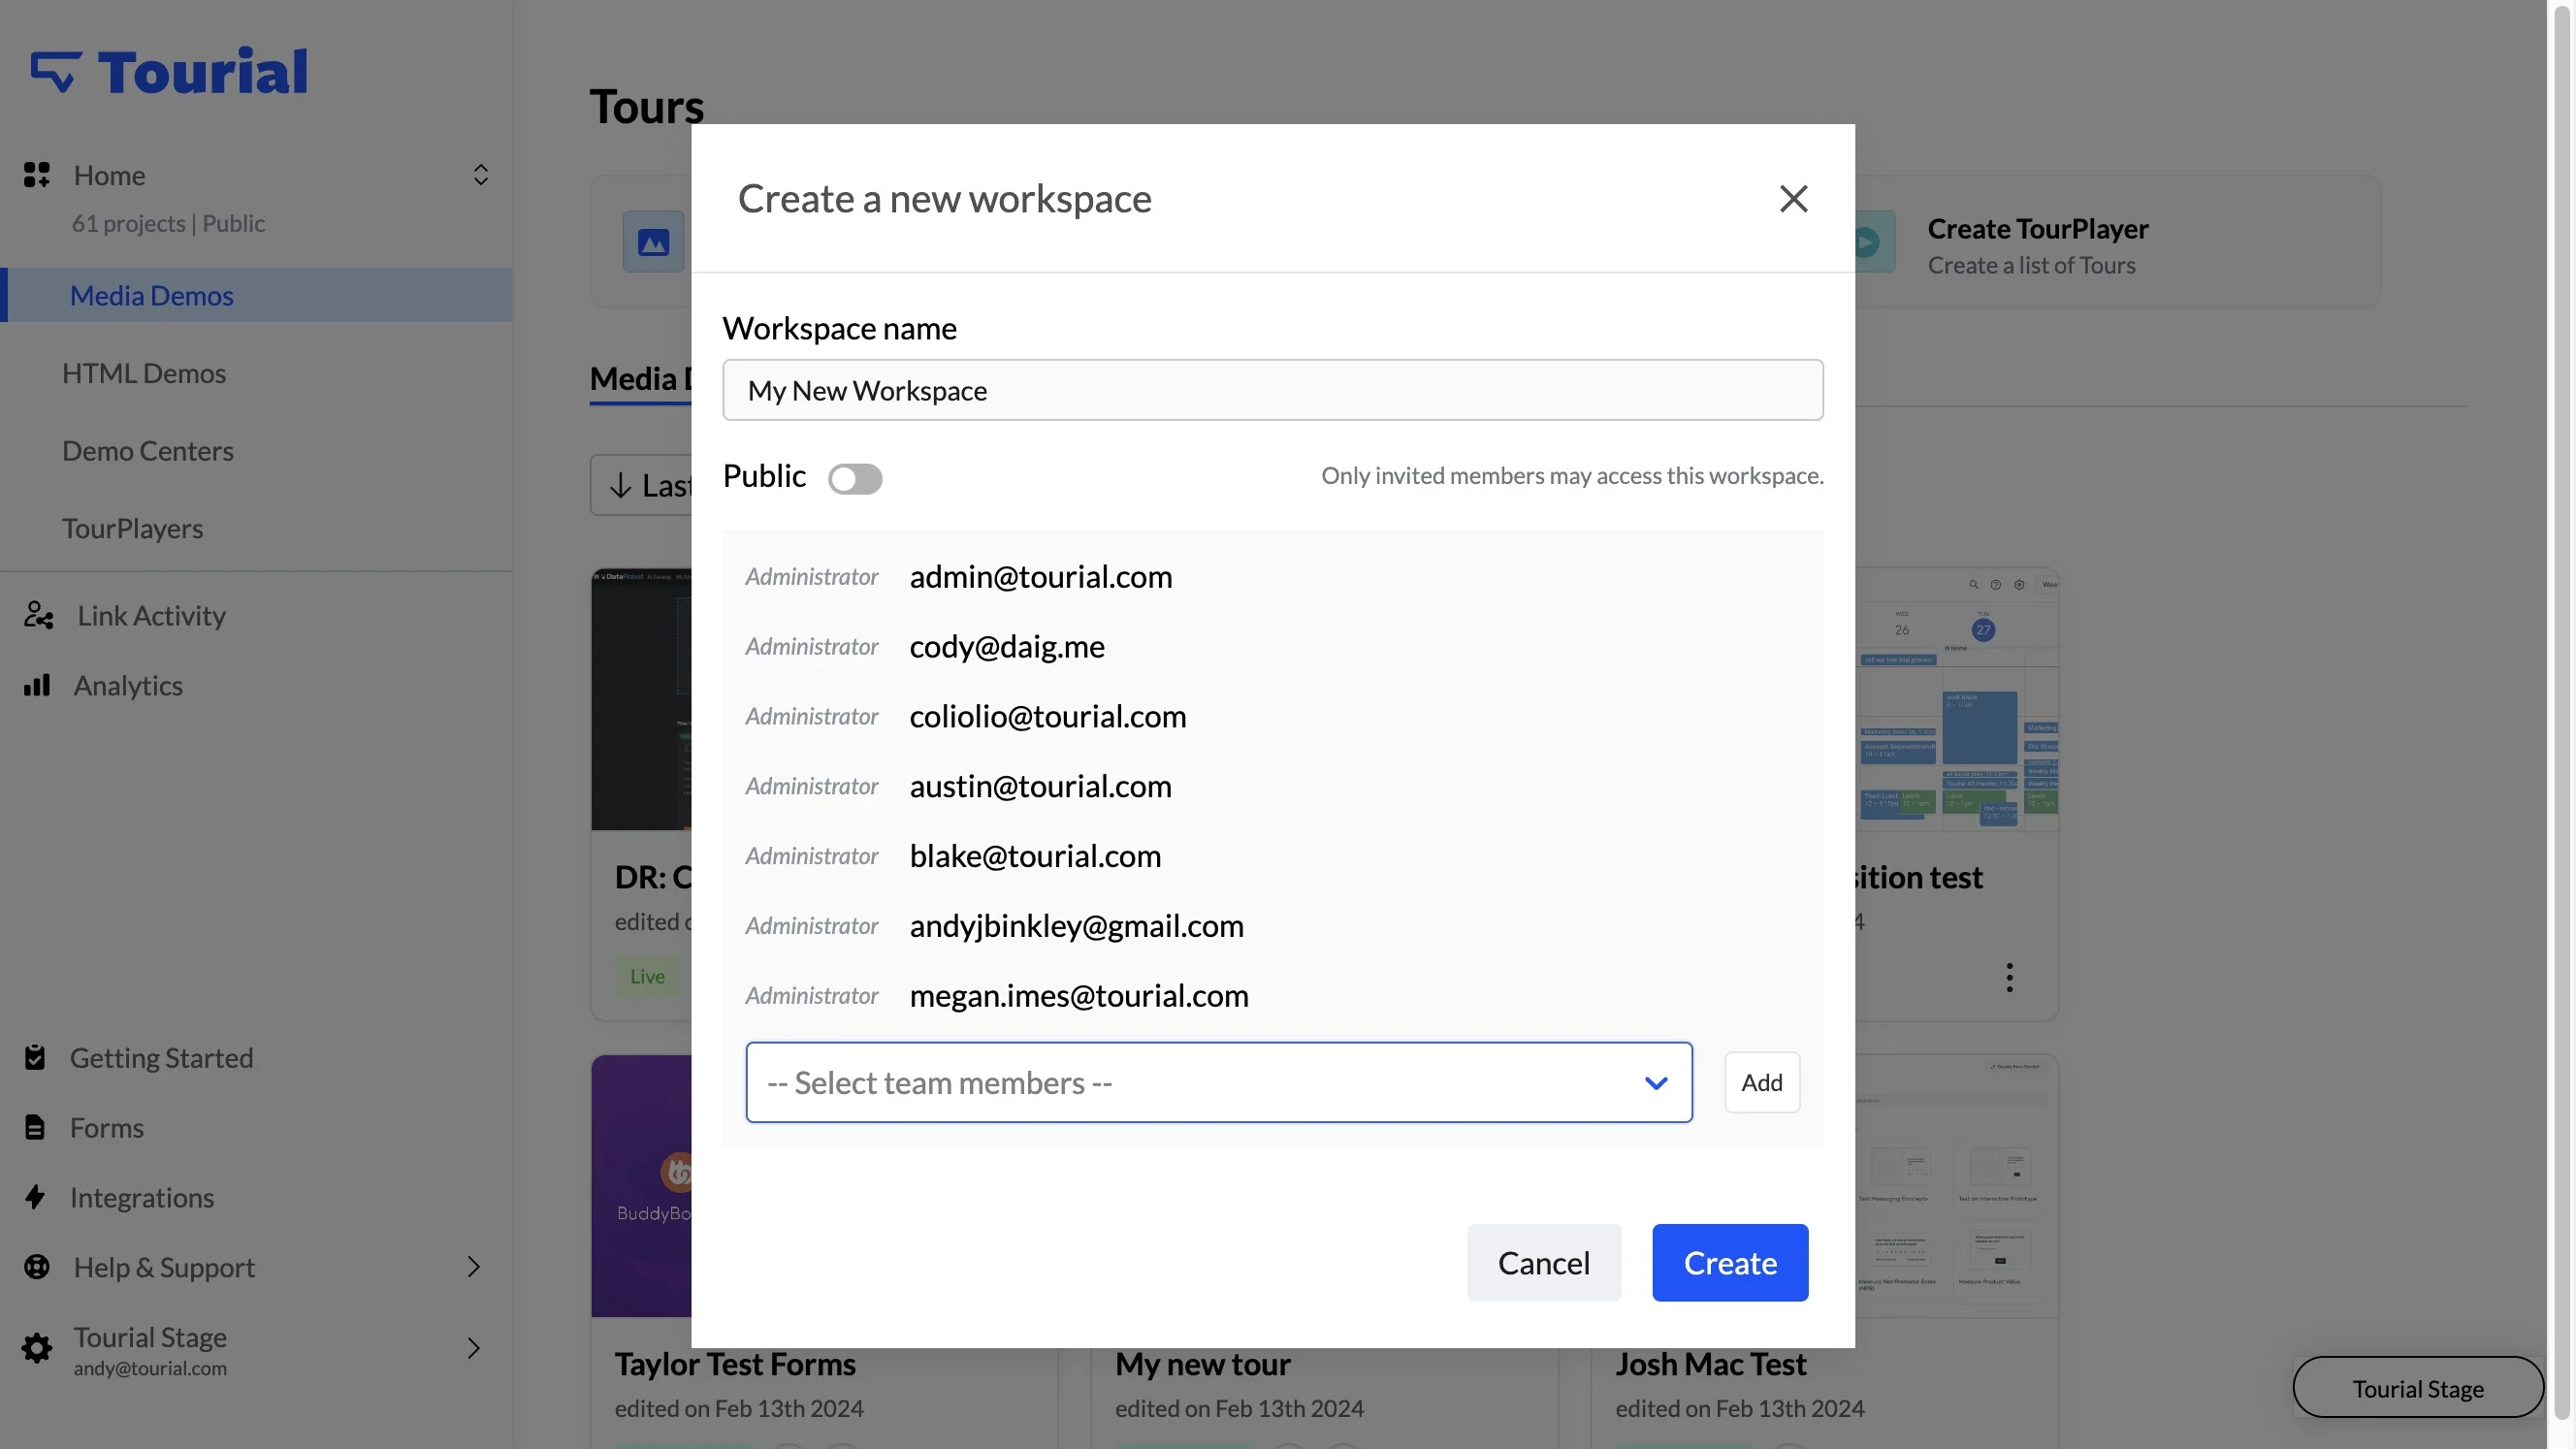Click the 61 projects | Public label
This screenshot has height=1449, width=2576.
[x=168, y=223]
